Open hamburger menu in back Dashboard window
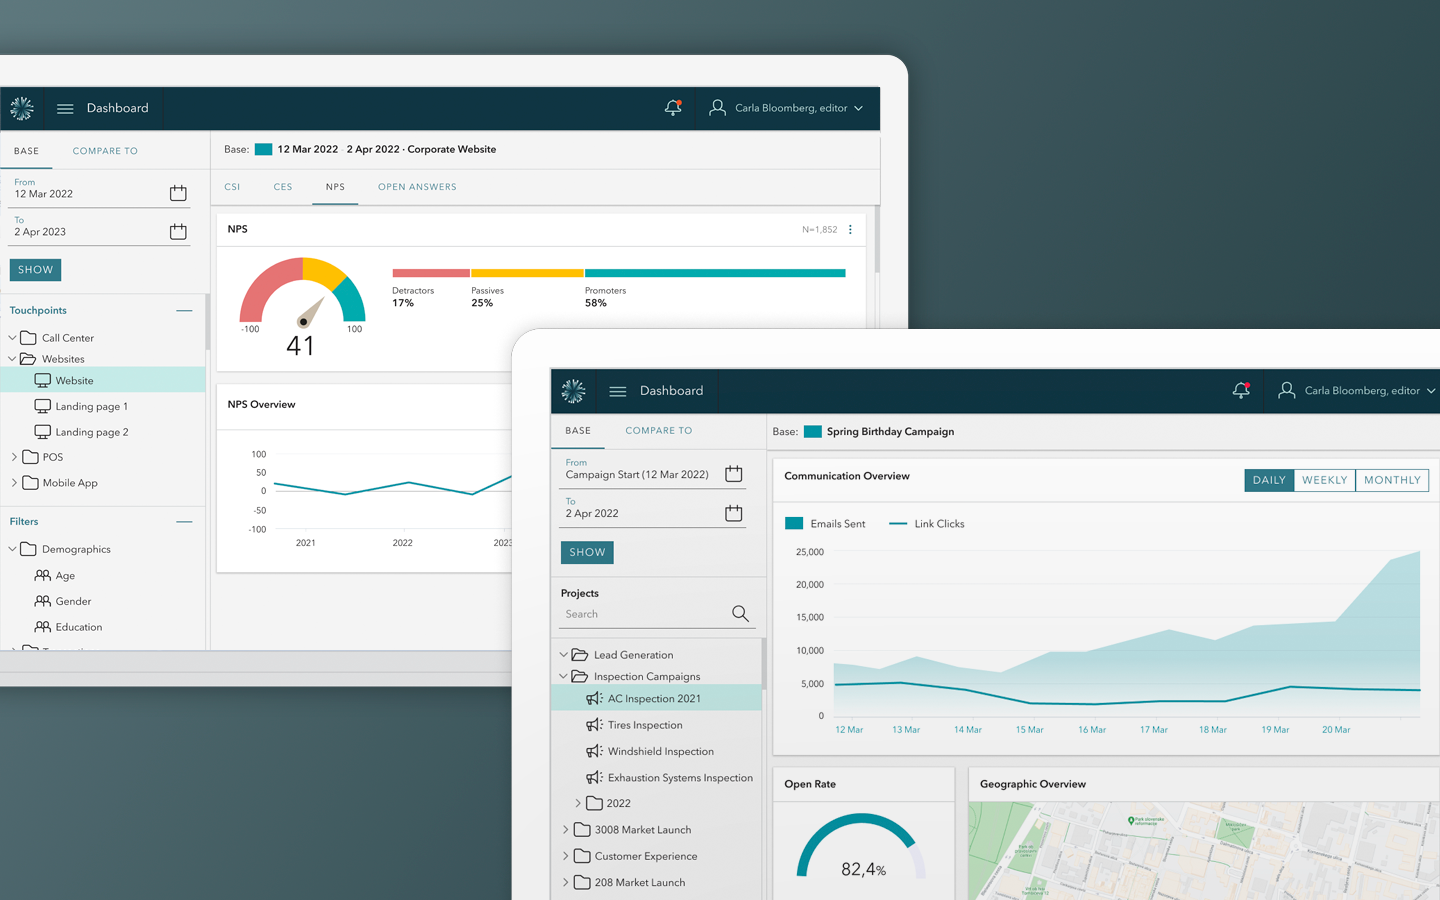The width and height of the screenshot is (1440, 900). click(x=65, y=109)
